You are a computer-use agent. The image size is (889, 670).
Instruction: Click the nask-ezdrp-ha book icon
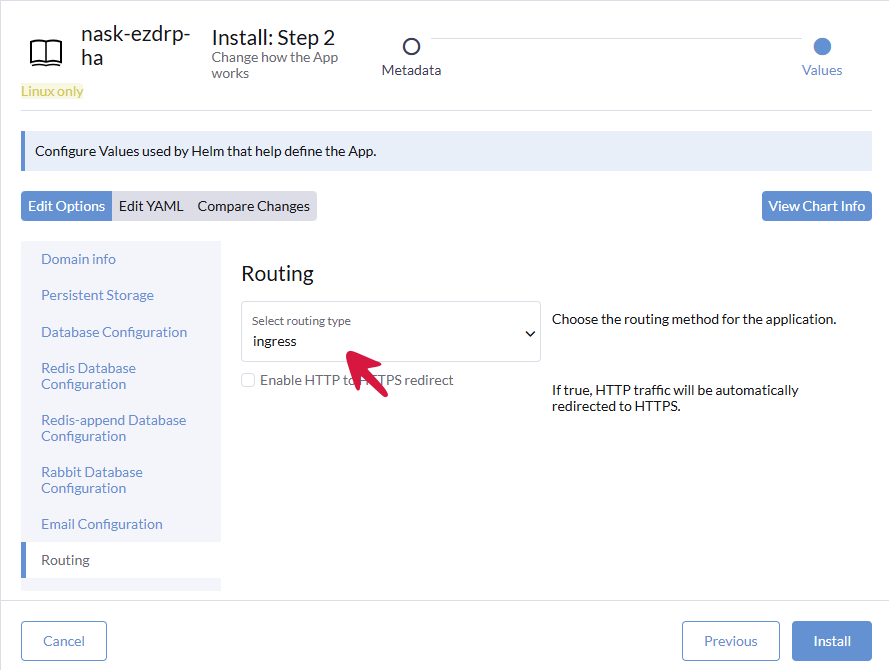point(45,52)
